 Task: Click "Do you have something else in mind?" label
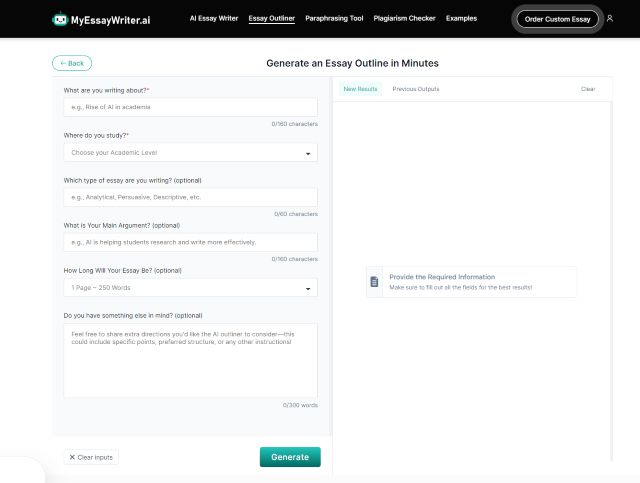pyautogui.click(x=133, y=316)
